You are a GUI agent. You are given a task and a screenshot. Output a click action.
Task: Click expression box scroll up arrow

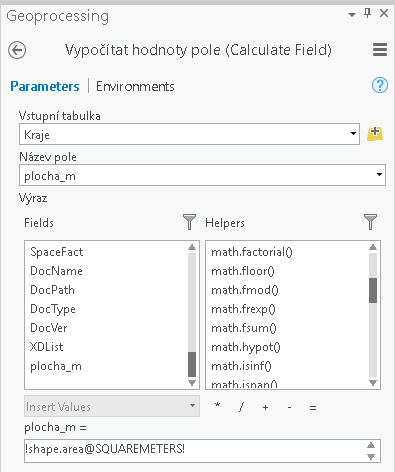click(371, 445)
